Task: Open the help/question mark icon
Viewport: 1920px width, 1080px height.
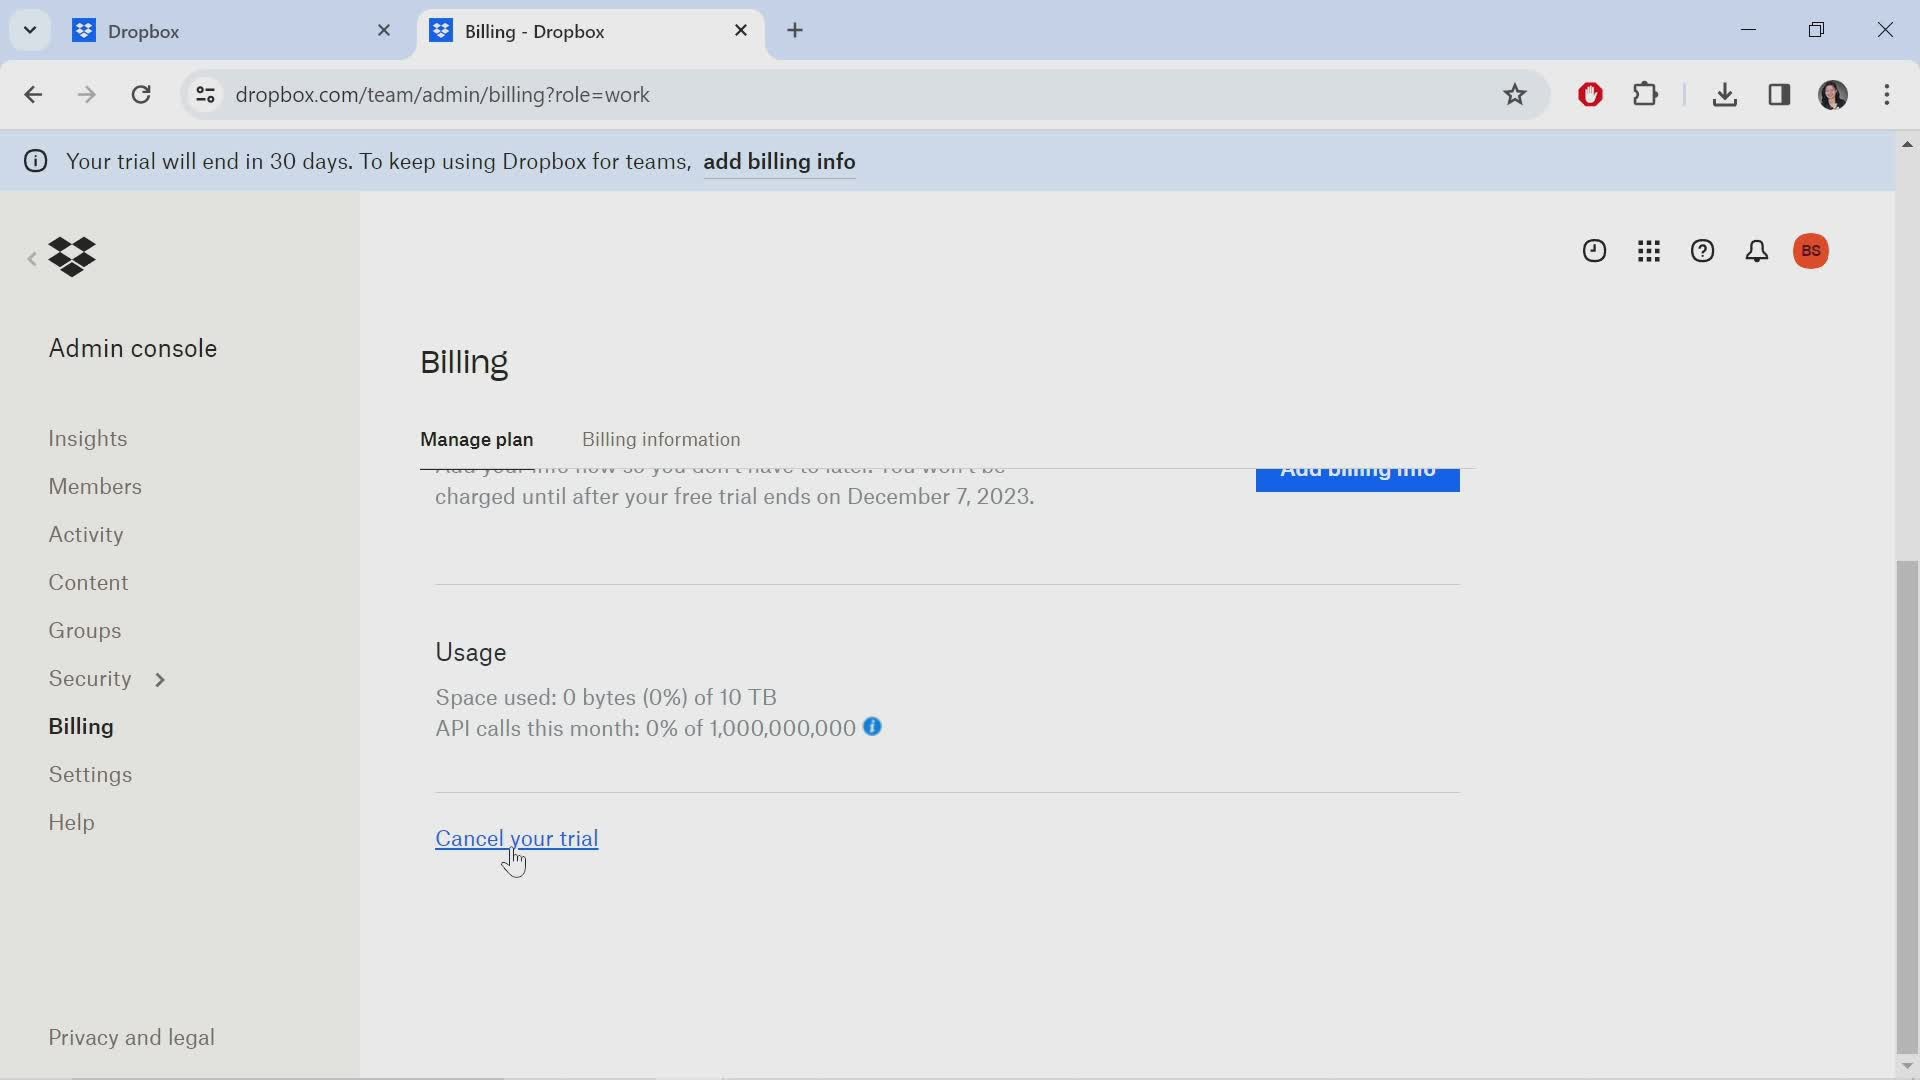Action: pyautogui.click(x=1702, y=249)
